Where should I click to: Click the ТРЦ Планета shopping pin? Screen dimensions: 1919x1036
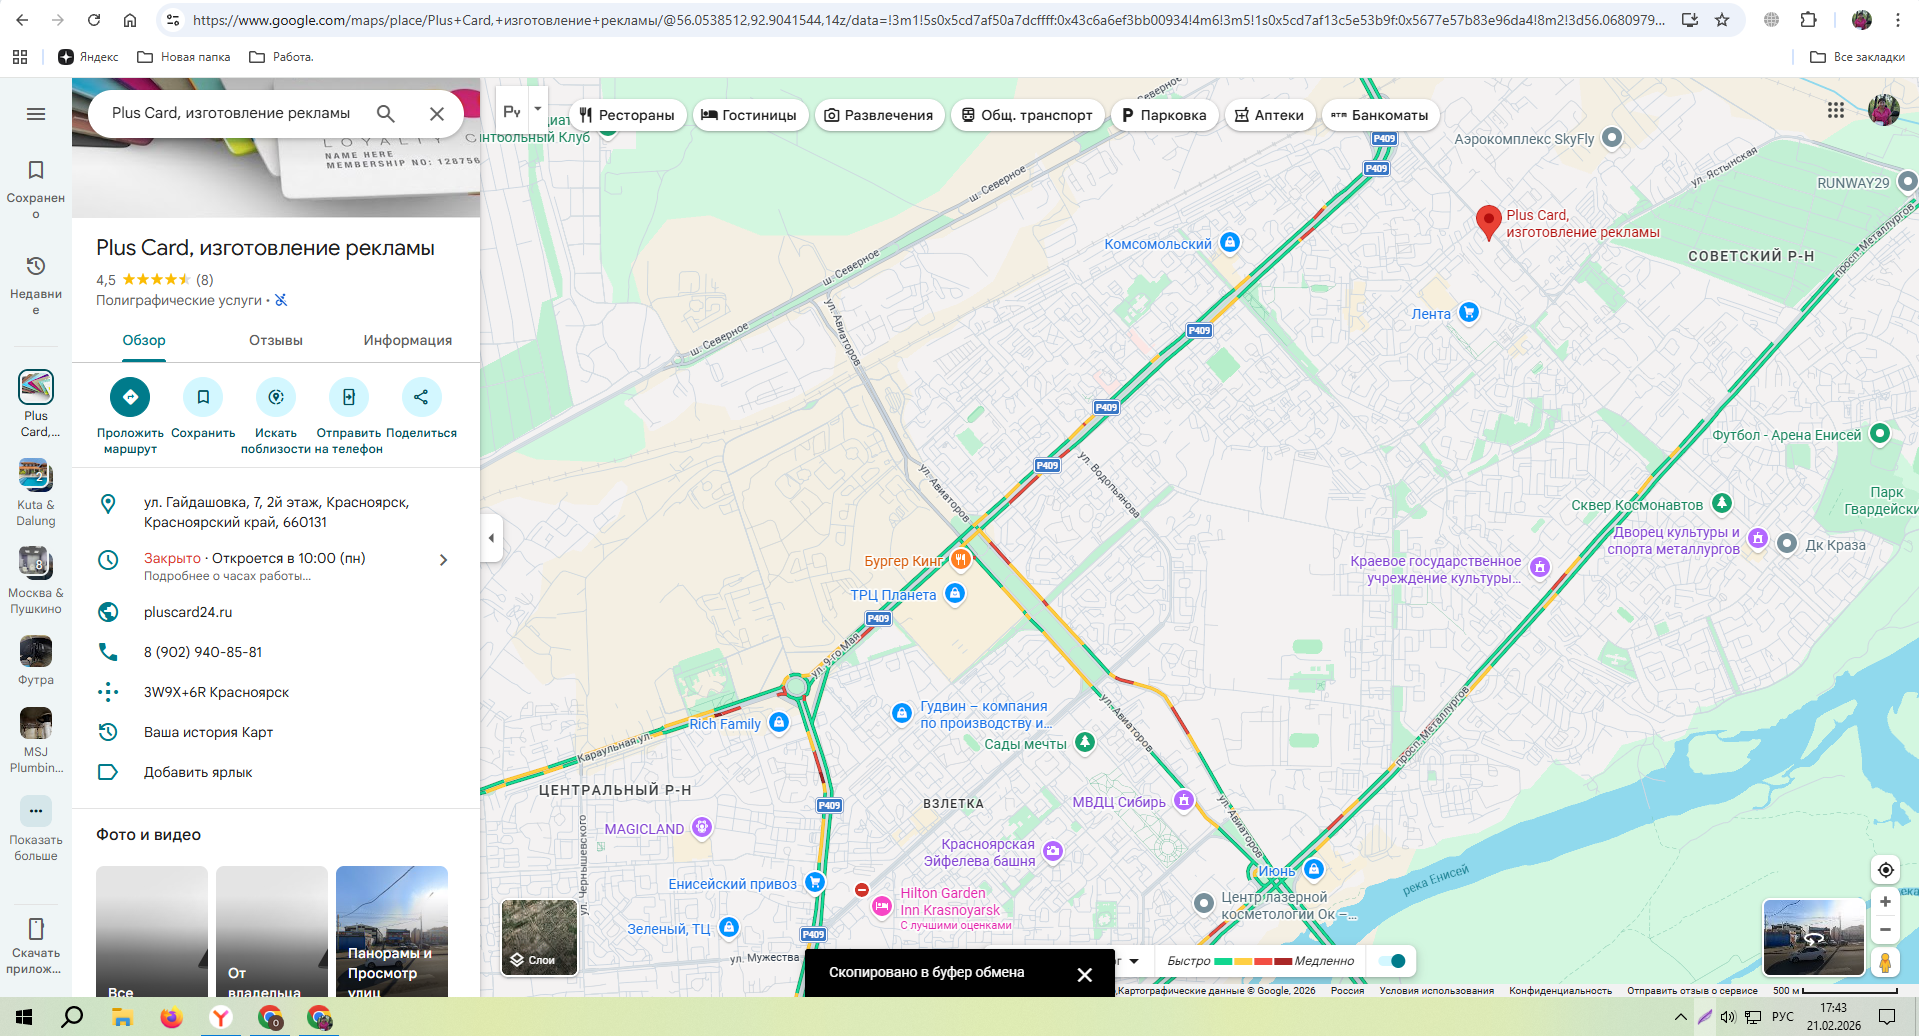tap(955, 594)
